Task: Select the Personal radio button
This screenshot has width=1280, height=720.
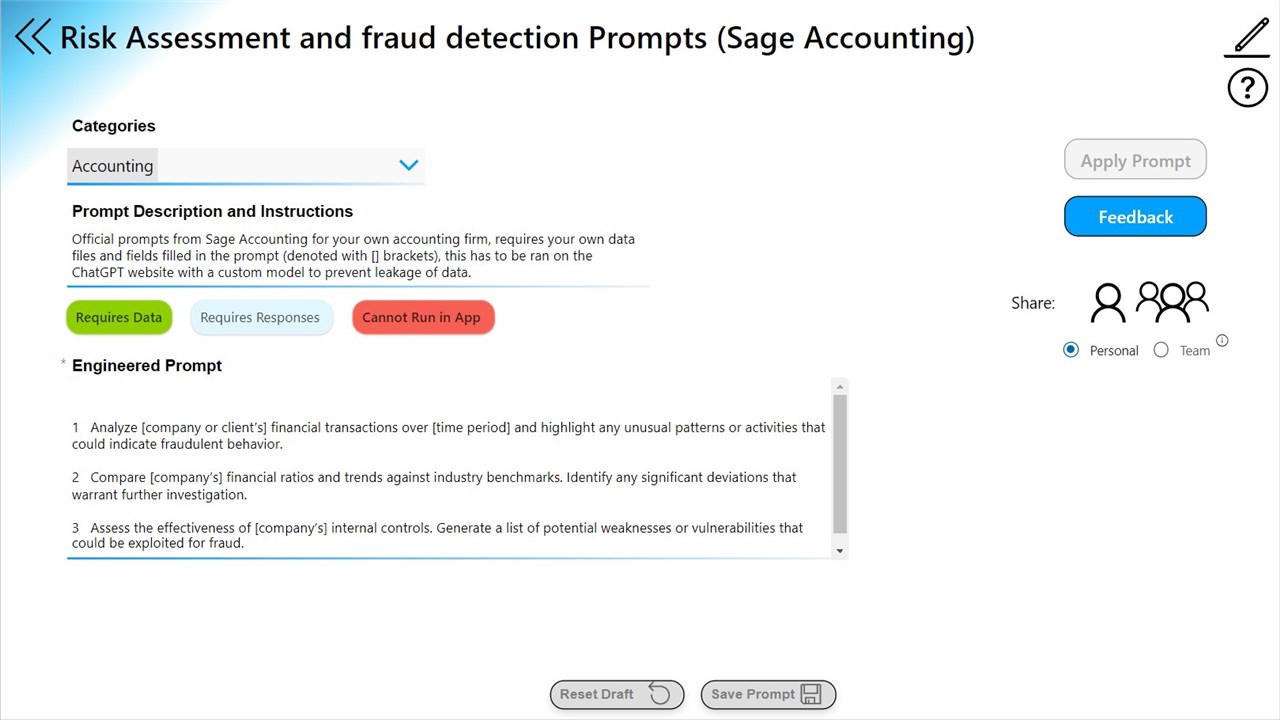Action: coord(1071,350)
